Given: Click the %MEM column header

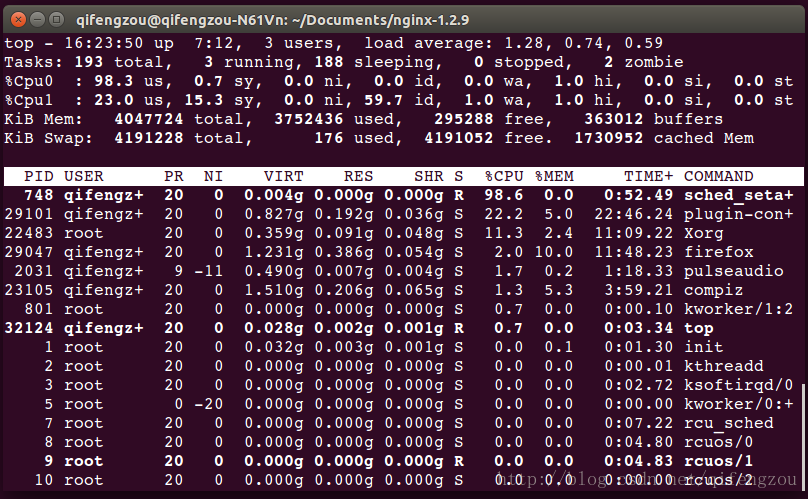Looking at the screenshot, I should click(554, 176).
